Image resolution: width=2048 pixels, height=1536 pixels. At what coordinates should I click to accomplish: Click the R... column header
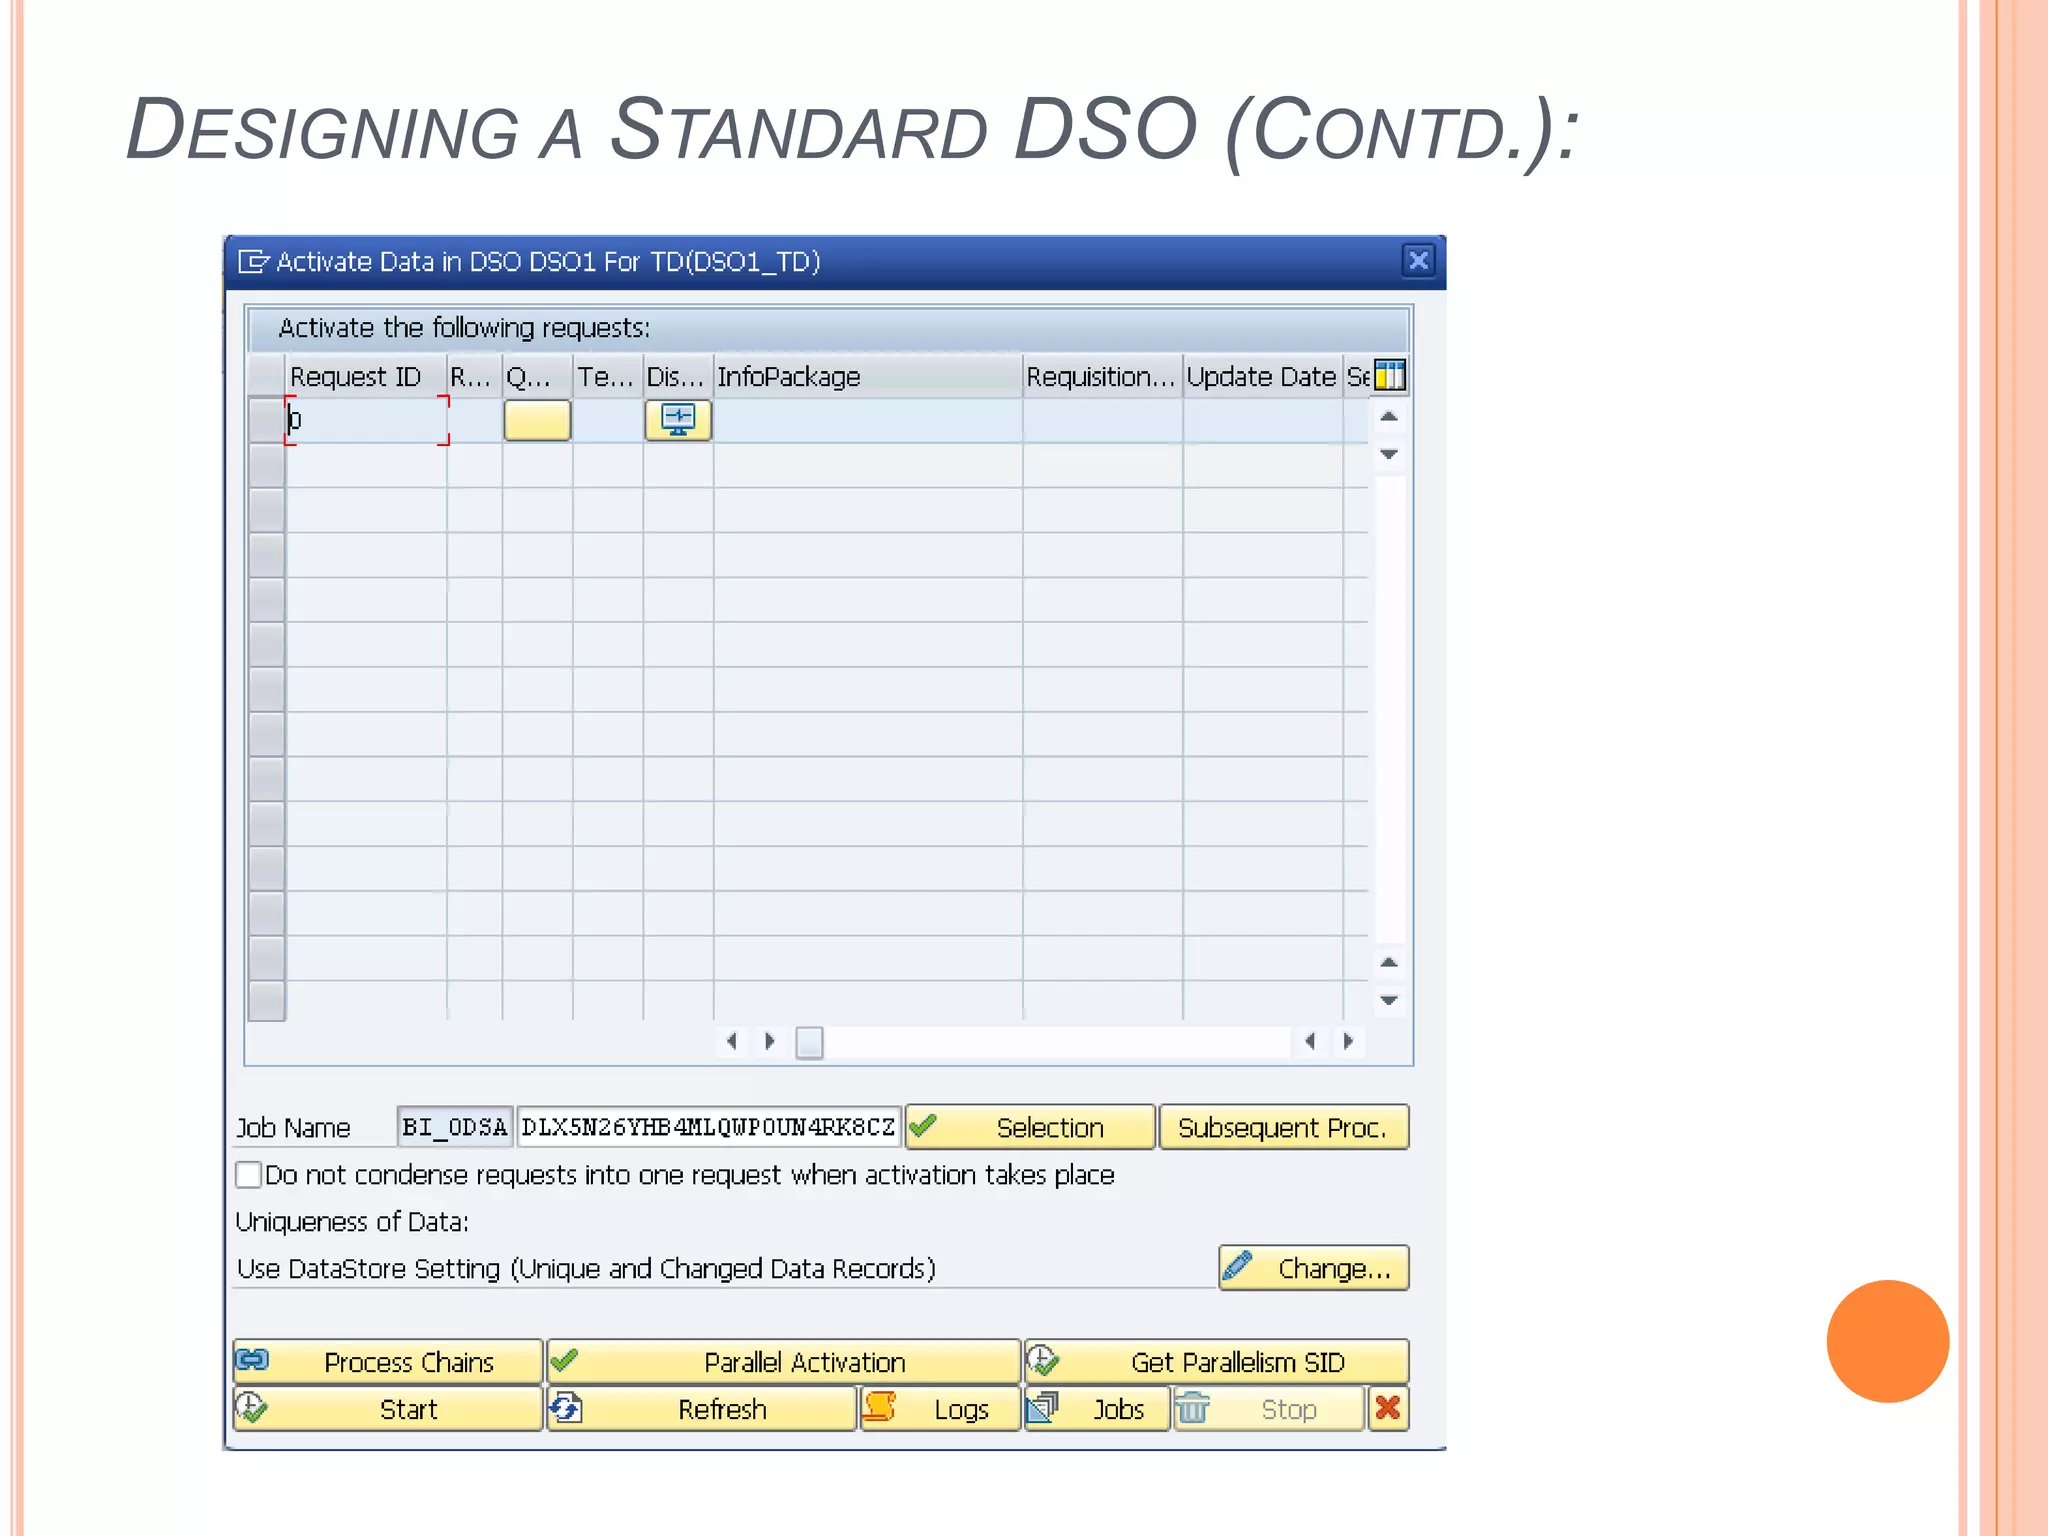pyautogui.click(x=474, y=376)
